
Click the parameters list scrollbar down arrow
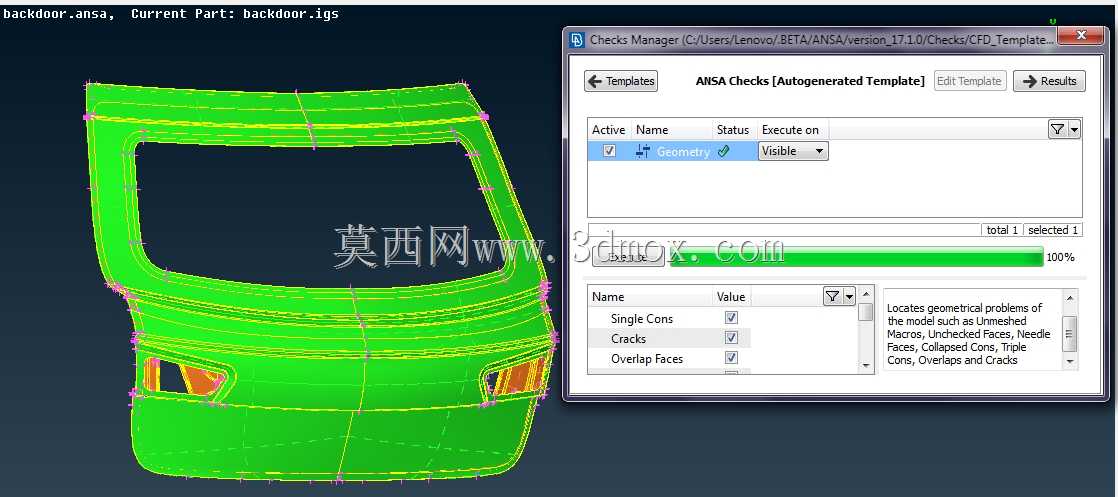tap(866, 366)
